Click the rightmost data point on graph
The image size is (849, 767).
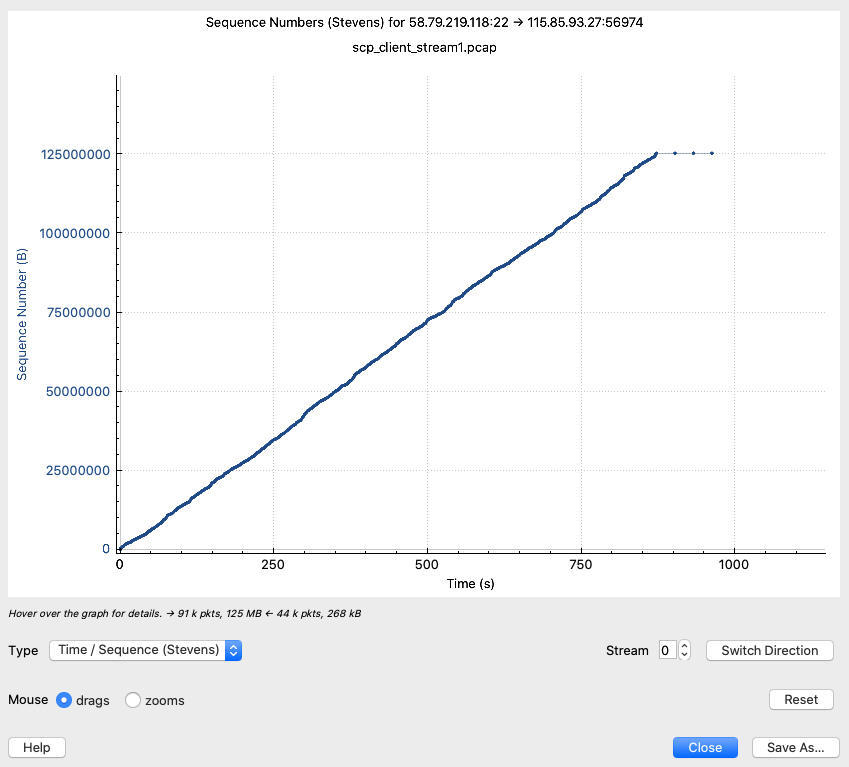712,153
